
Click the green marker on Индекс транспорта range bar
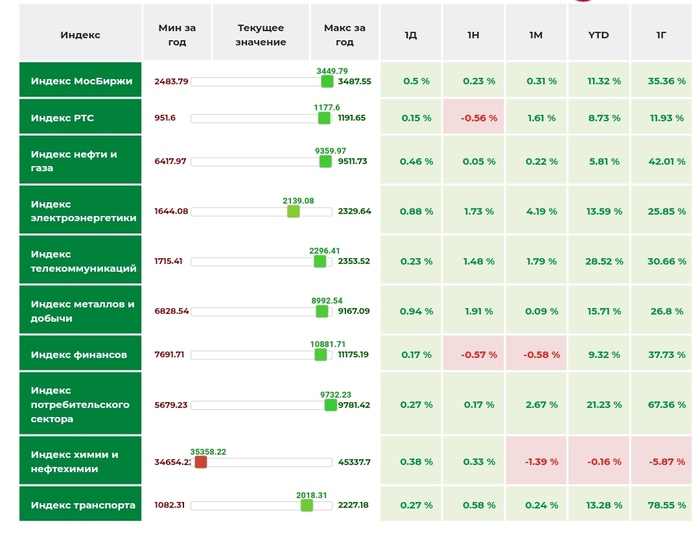tap(306, 505)
